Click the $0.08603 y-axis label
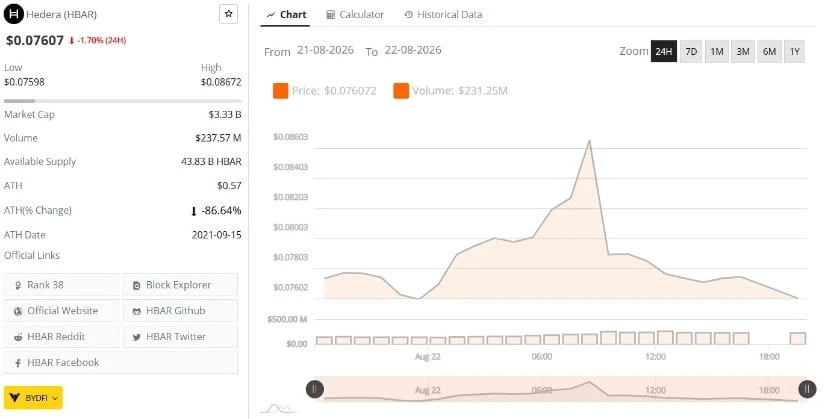825x419 pixels. click(290, 137)
